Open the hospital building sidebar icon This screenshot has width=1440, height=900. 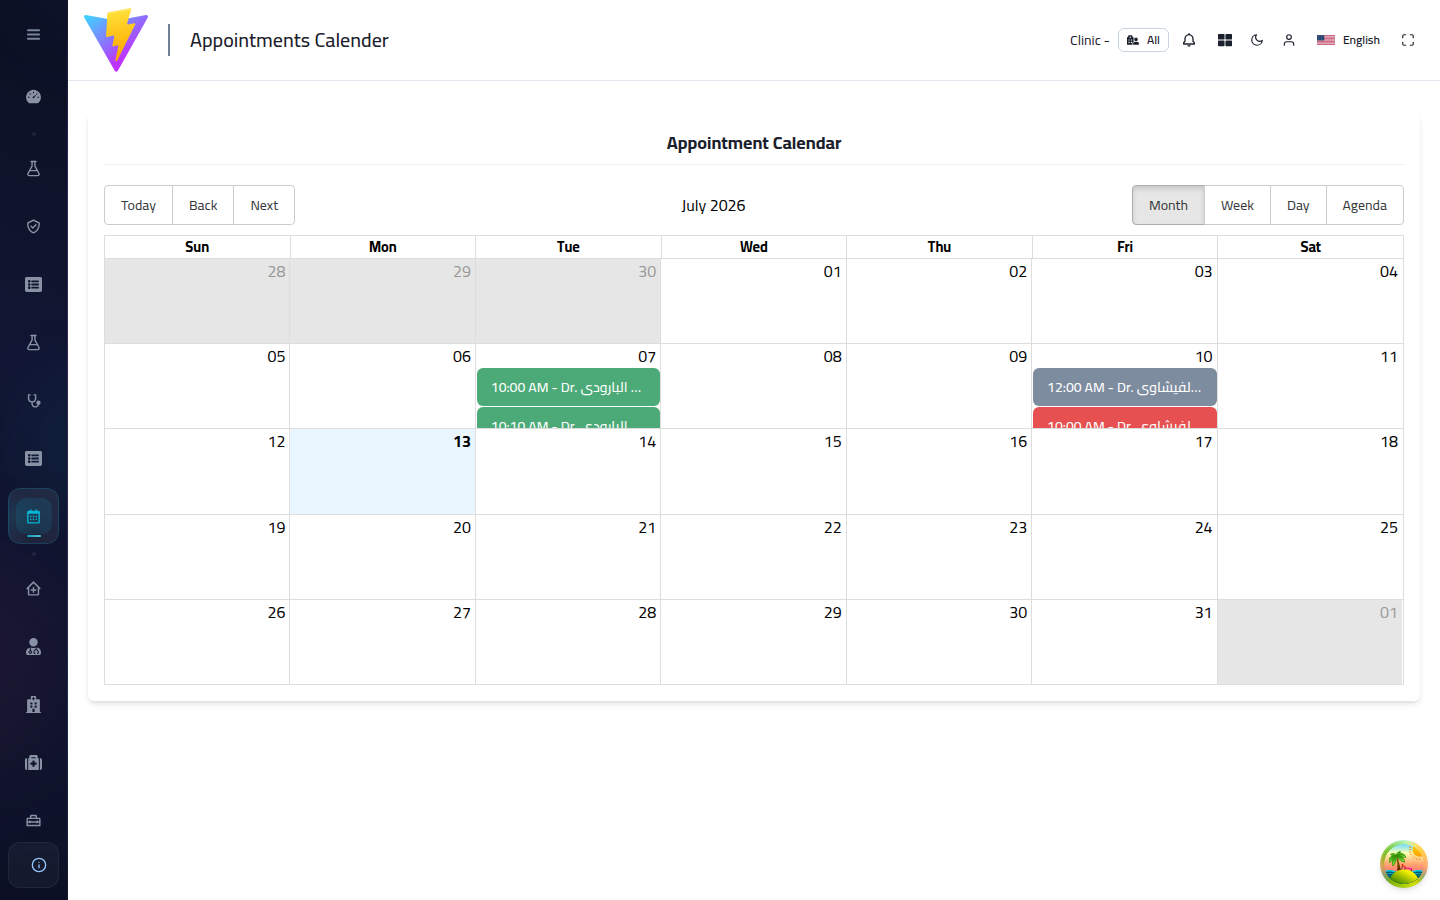coord(33,705)
